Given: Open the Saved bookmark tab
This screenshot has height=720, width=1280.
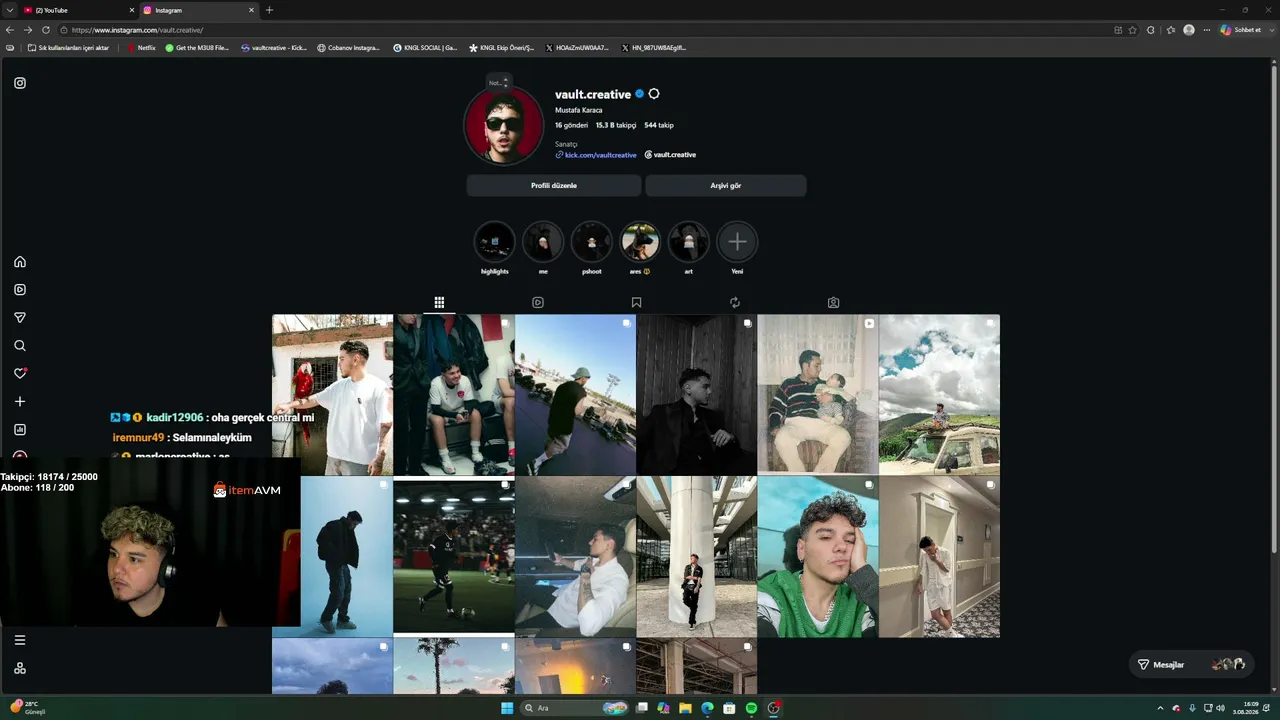Looking at the screenshot, I should pos(636,302).
